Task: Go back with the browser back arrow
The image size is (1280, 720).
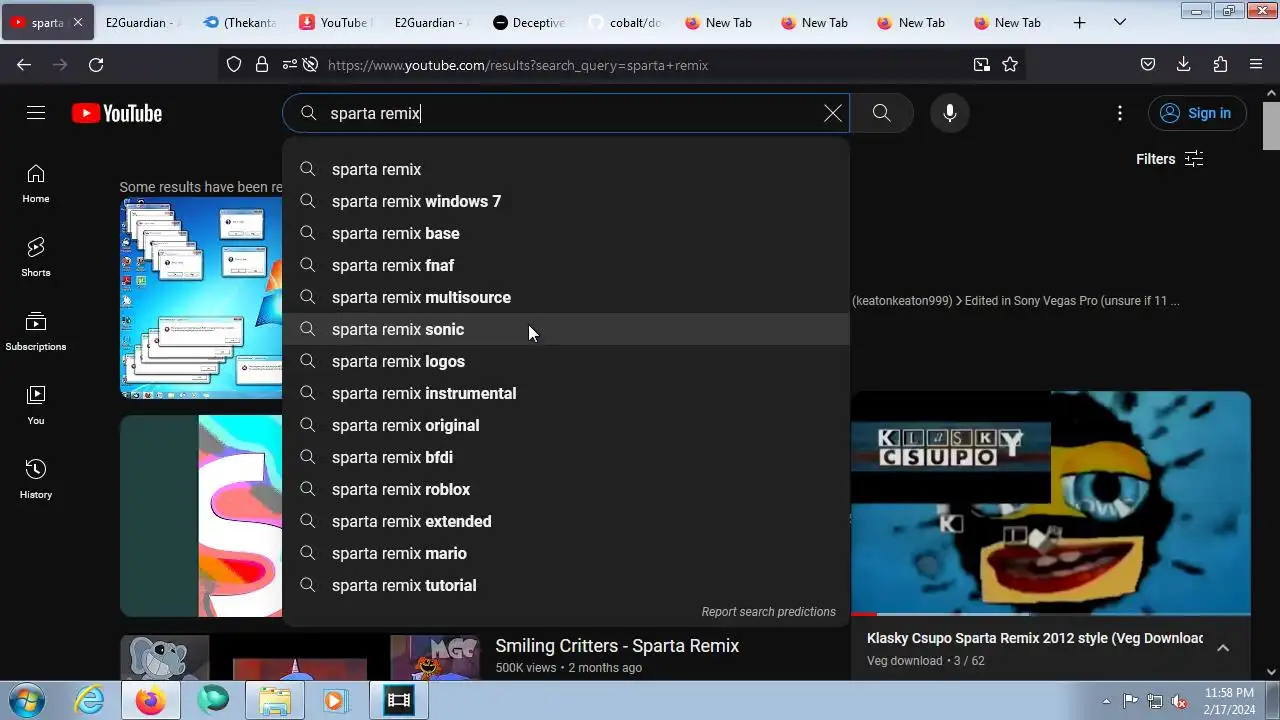Action: 24,65
